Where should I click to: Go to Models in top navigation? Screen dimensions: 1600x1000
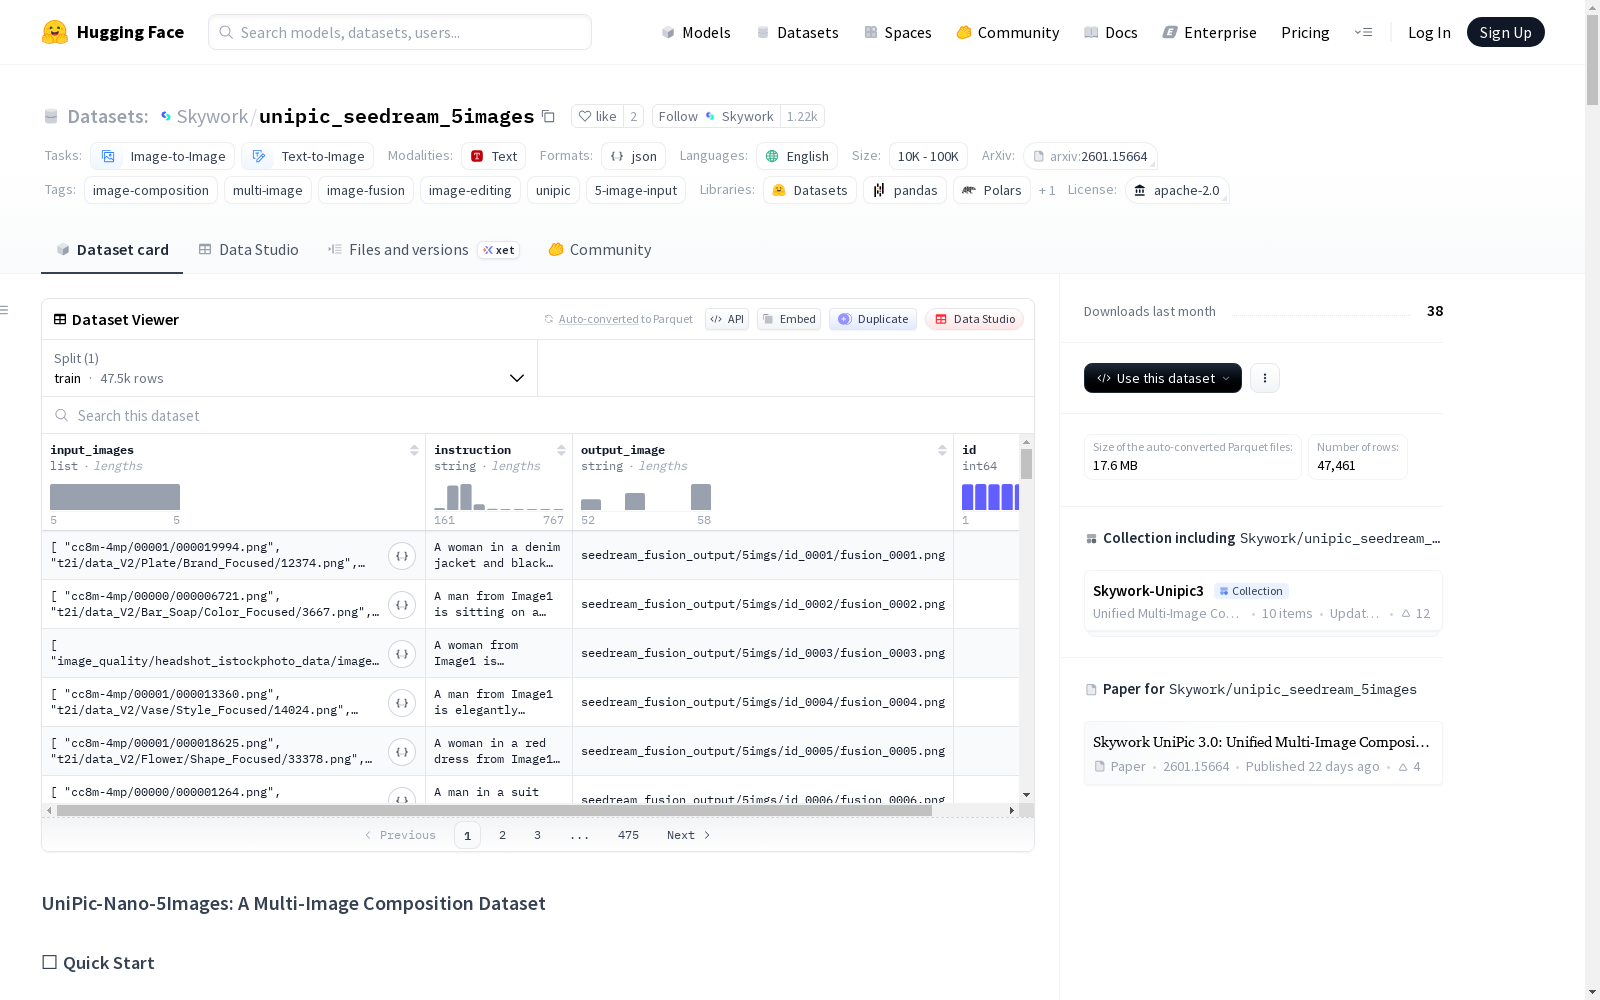[696, 32]
